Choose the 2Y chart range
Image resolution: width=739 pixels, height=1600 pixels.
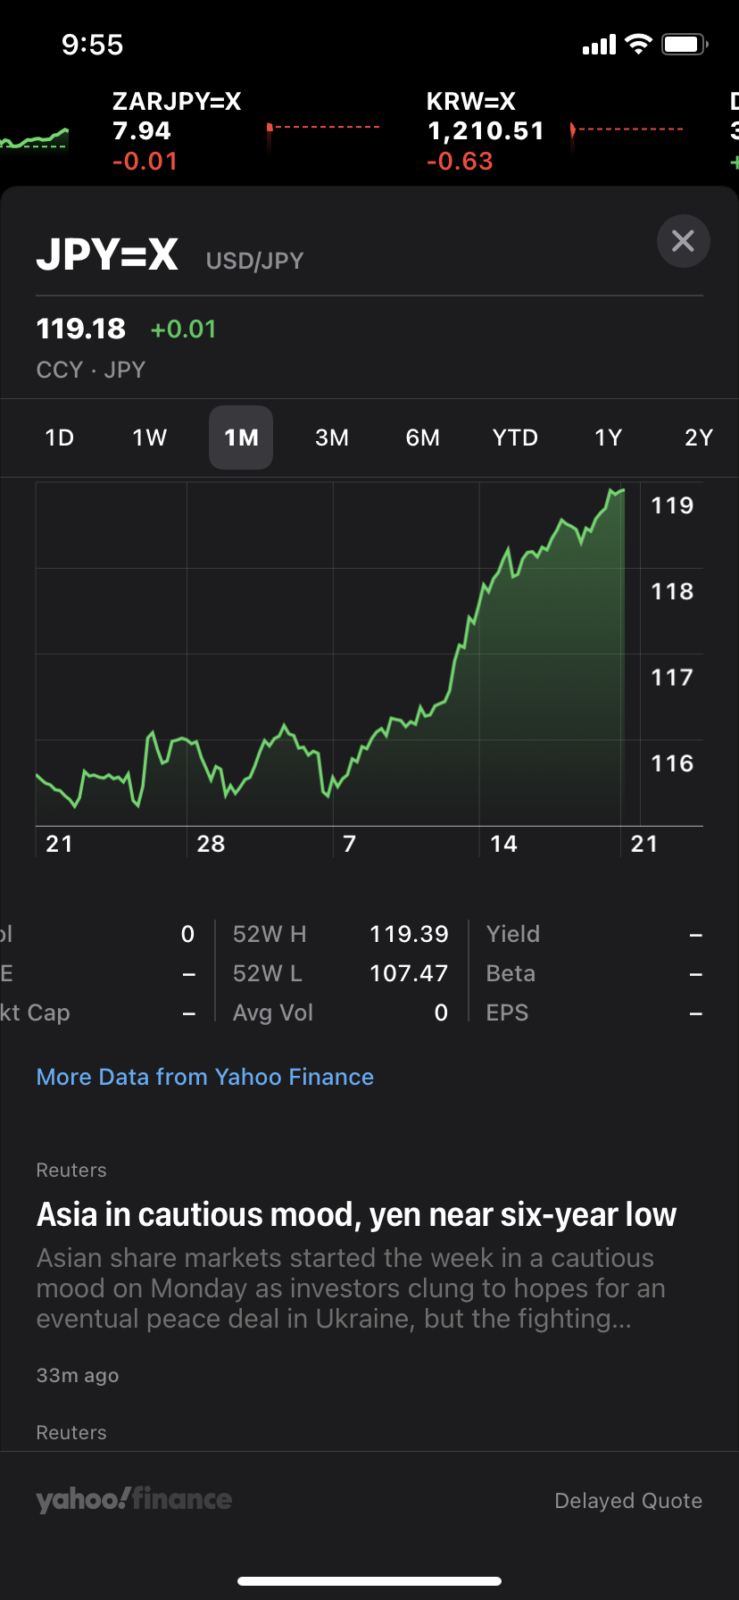(x=698, y=438)
